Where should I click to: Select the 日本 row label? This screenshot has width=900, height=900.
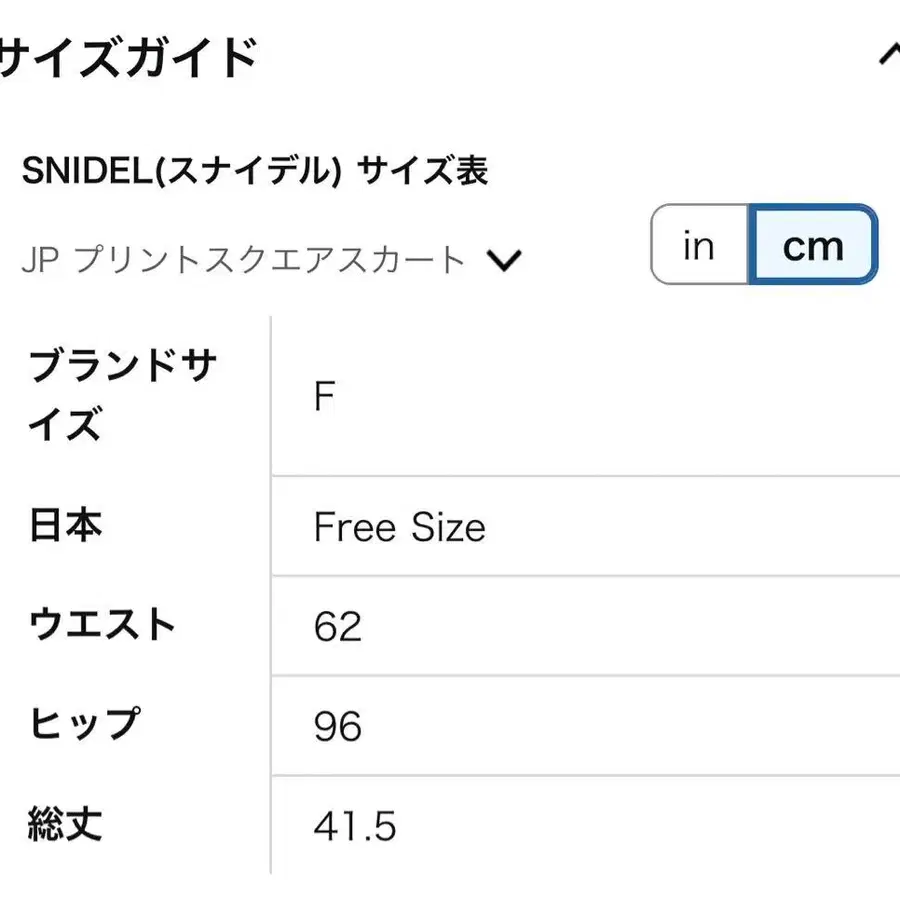coord(66,526)
